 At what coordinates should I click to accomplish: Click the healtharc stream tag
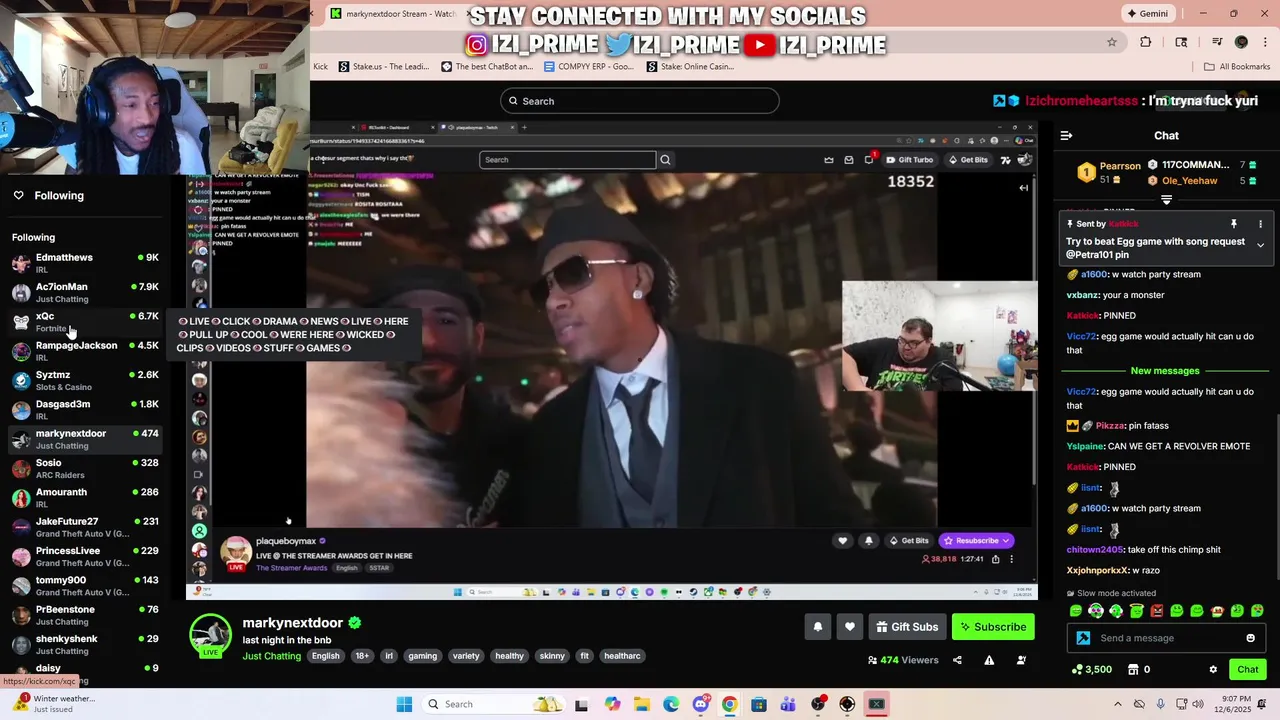coord(622,656)
